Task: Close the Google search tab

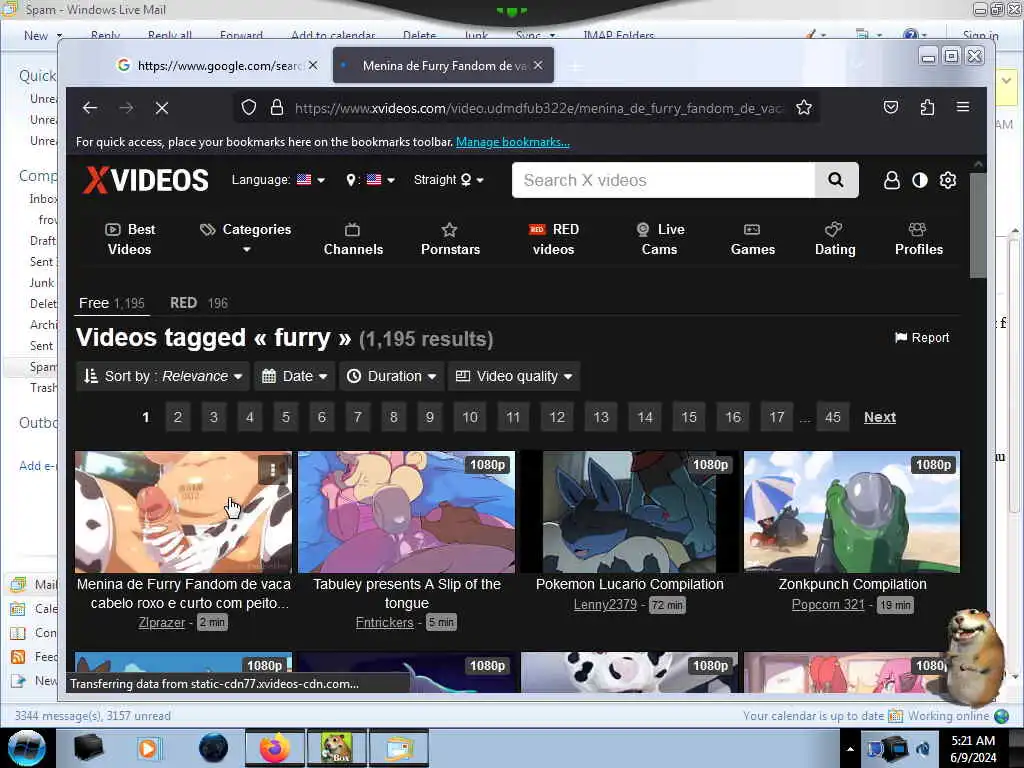Action: coord(313,65)
